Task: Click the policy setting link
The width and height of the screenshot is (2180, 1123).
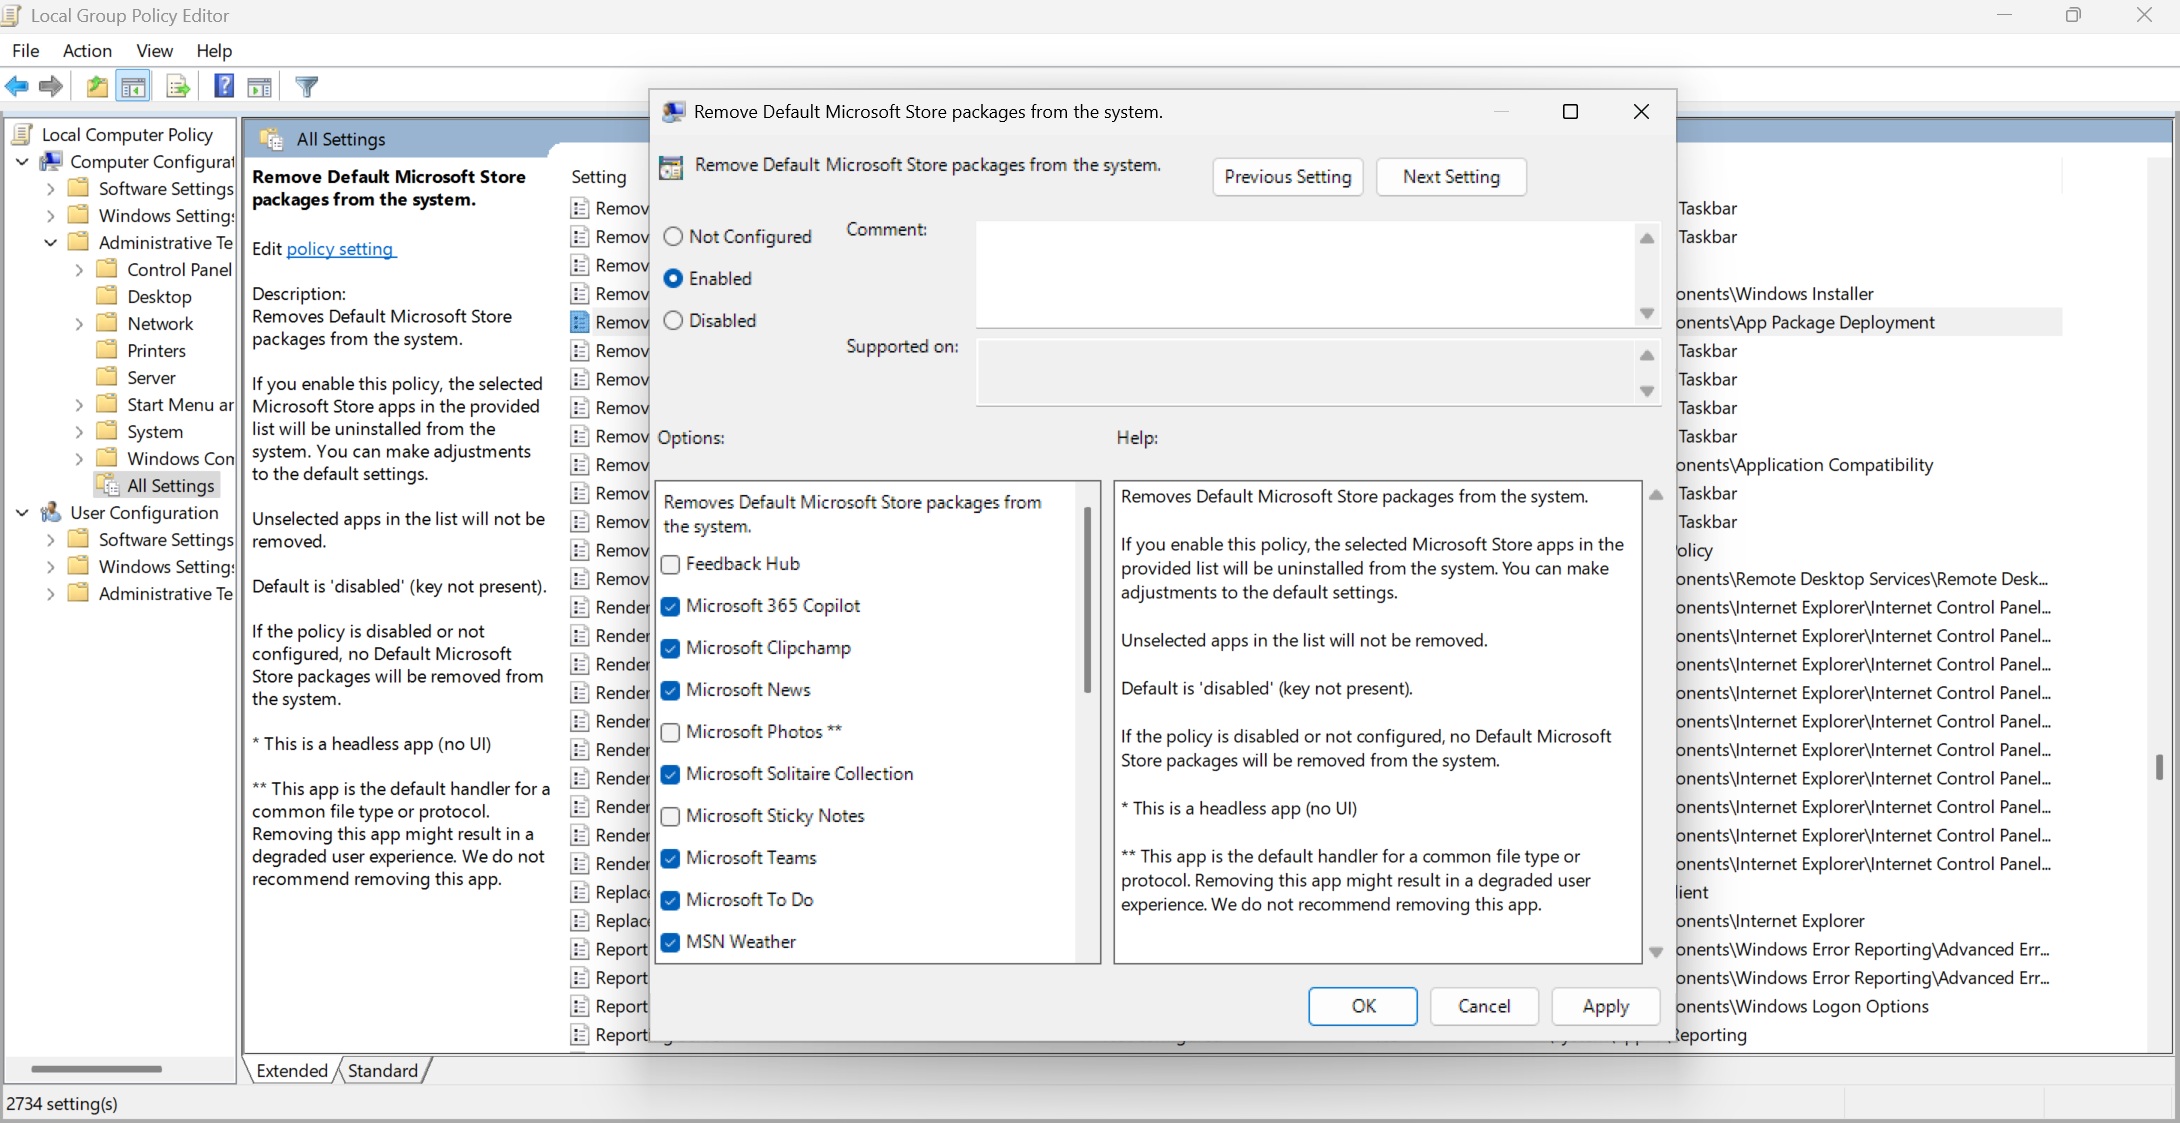Action: click(340, 249)
